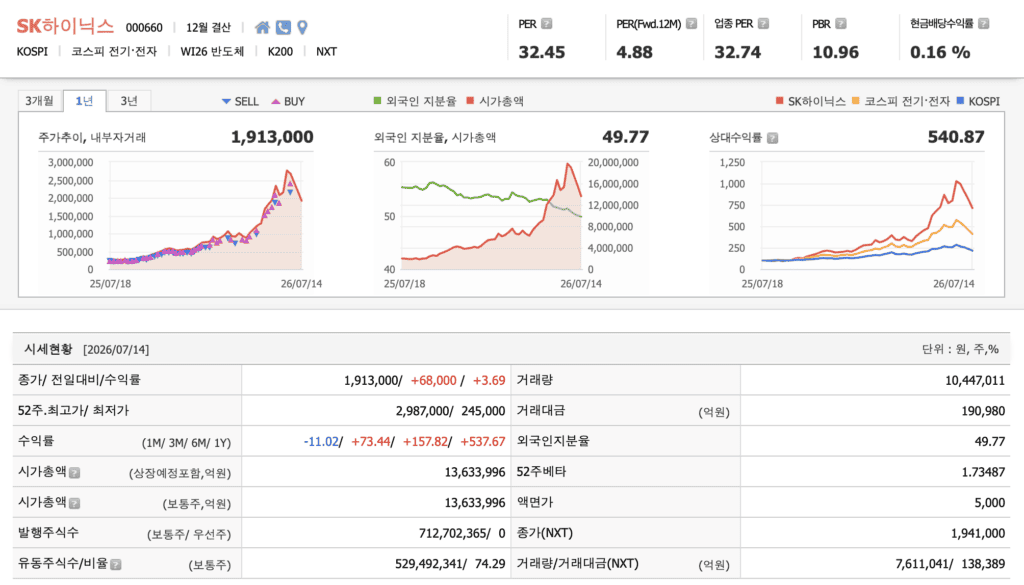Click the PBR value 10.96
The image size is (1024, 585).
(835, 52)
